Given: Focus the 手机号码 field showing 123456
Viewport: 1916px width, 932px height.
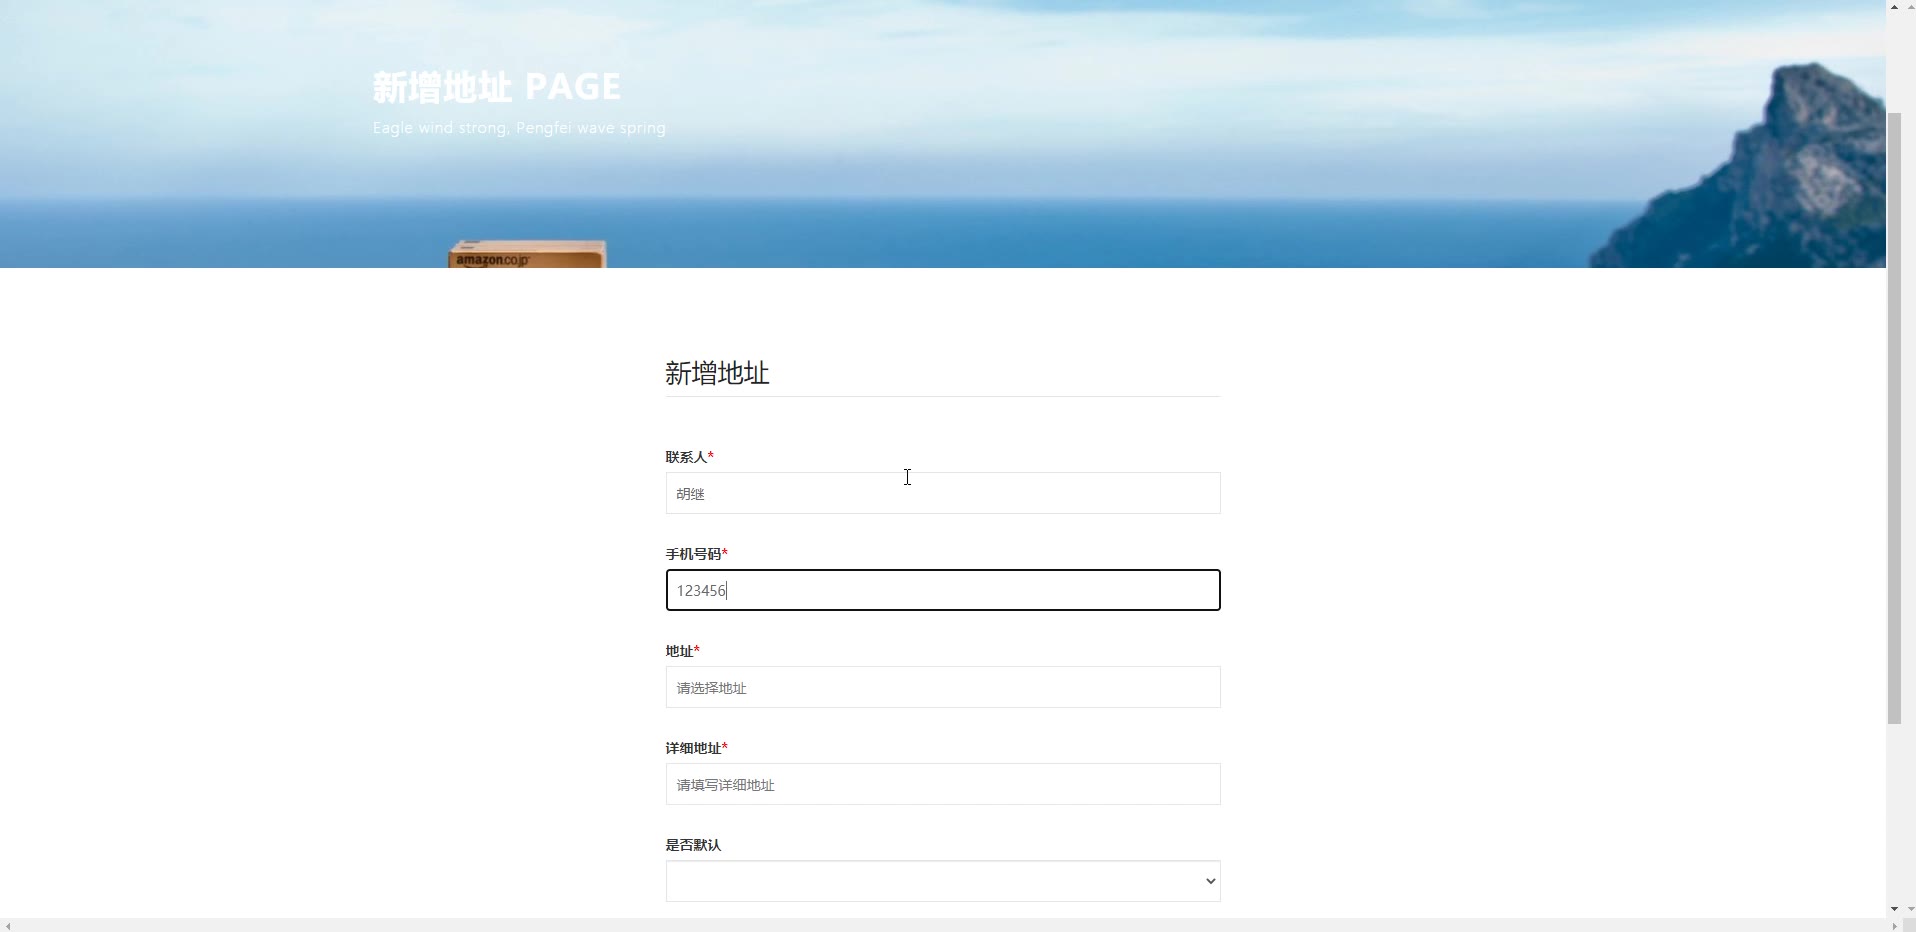Looking at the screenshot, I should (942, 590).
